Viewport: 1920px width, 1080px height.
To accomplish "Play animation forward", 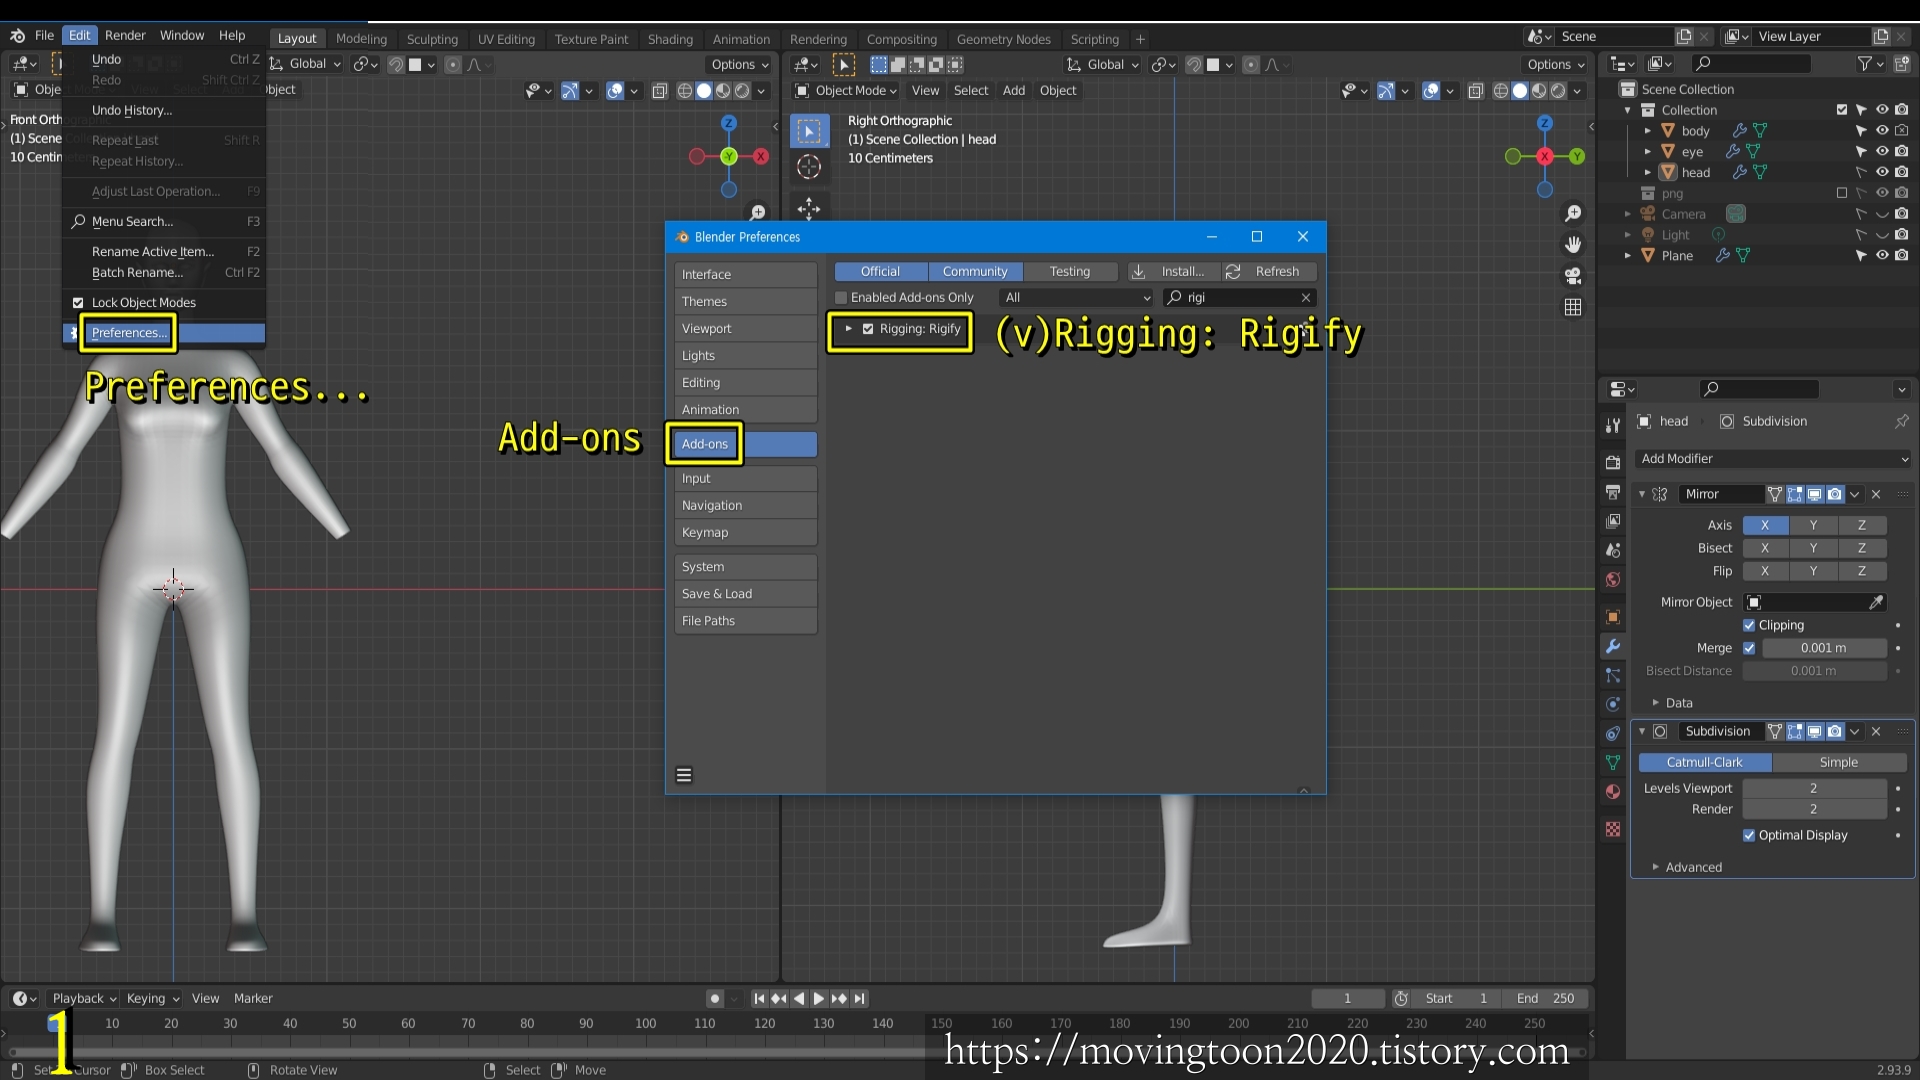I will [819, 998].
